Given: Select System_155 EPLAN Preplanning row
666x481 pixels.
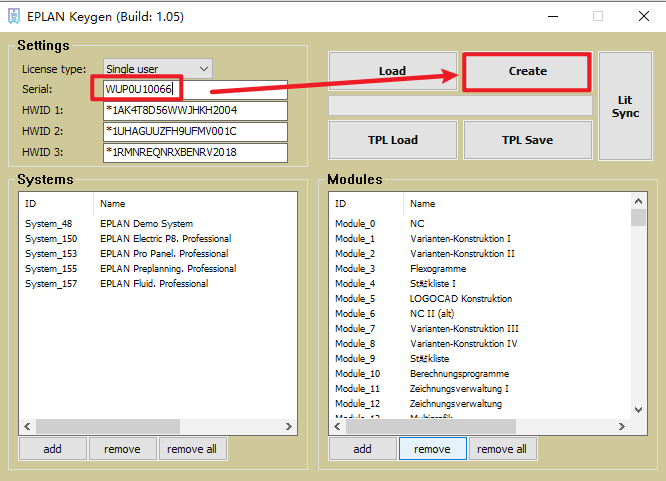Looking at the screenshot, I should 158,269.
